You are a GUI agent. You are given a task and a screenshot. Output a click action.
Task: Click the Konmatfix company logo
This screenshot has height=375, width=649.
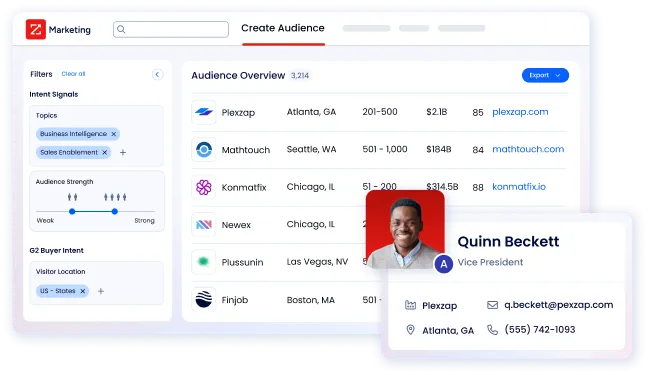coord(204,187)
